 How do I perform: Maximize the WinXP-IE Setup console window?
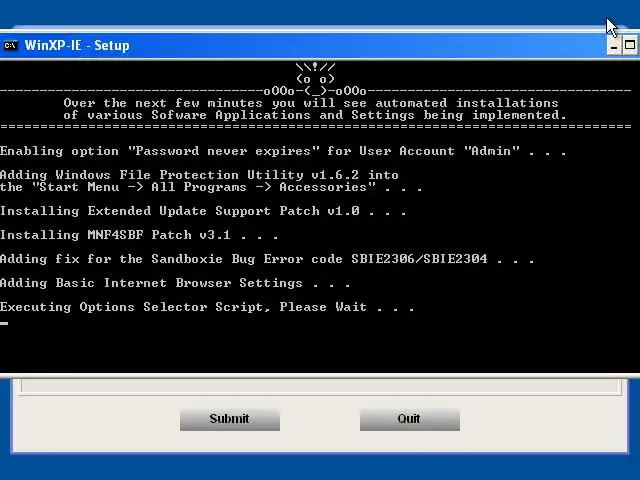[630, 46]
